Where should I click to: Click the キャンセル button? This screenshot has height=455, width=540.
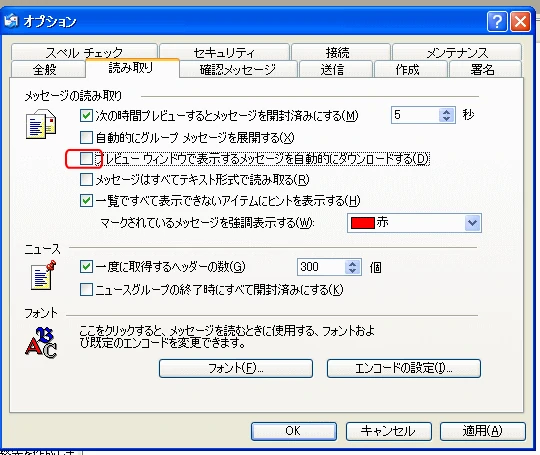[388, 431]
